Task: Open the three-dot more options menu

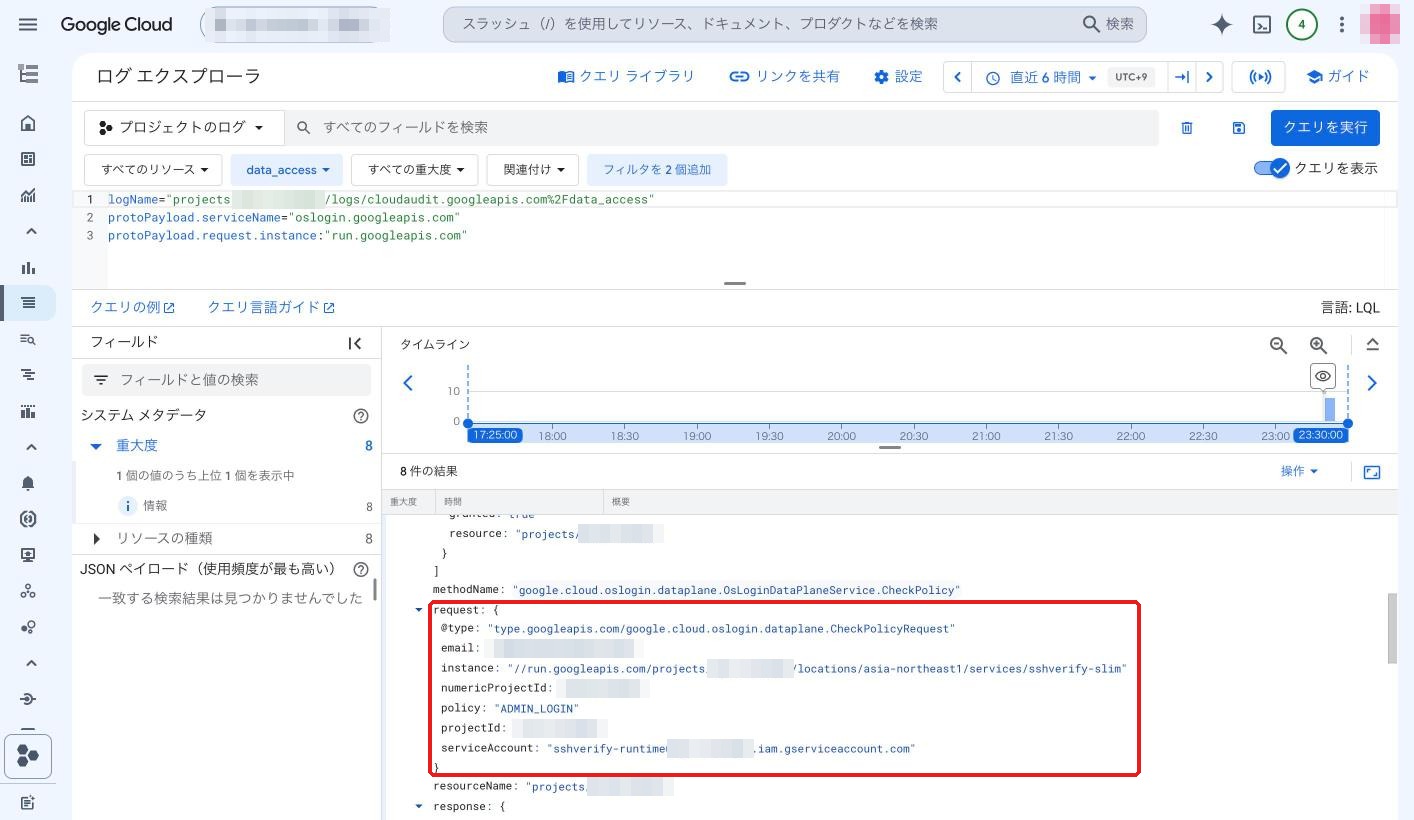Action: click(x=1342, y=25)
